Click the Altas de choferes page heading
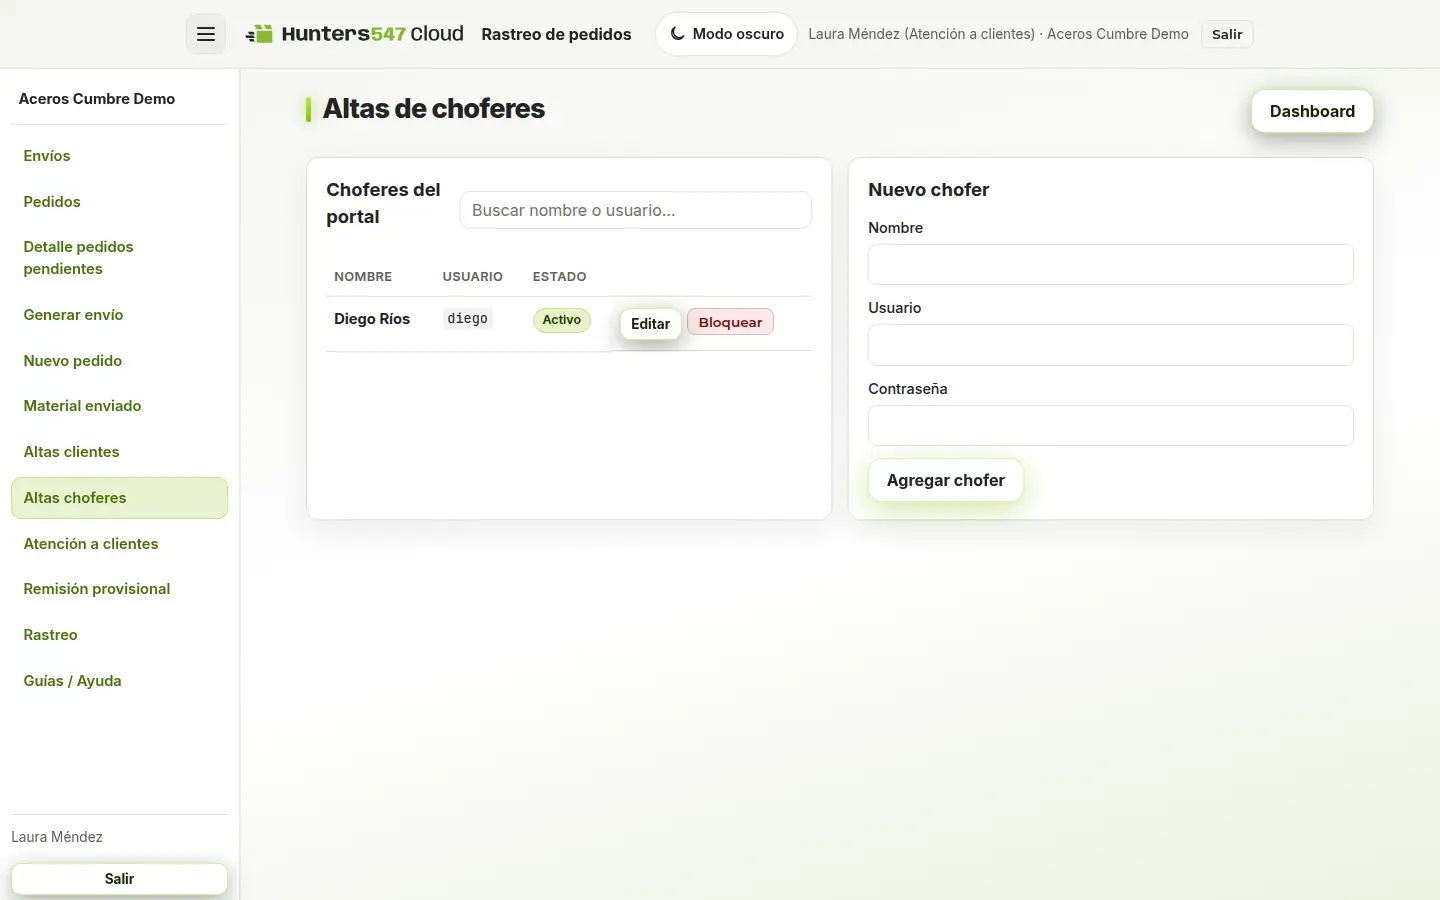This screenshot has height=900, width=1440. tap(434, 109)
